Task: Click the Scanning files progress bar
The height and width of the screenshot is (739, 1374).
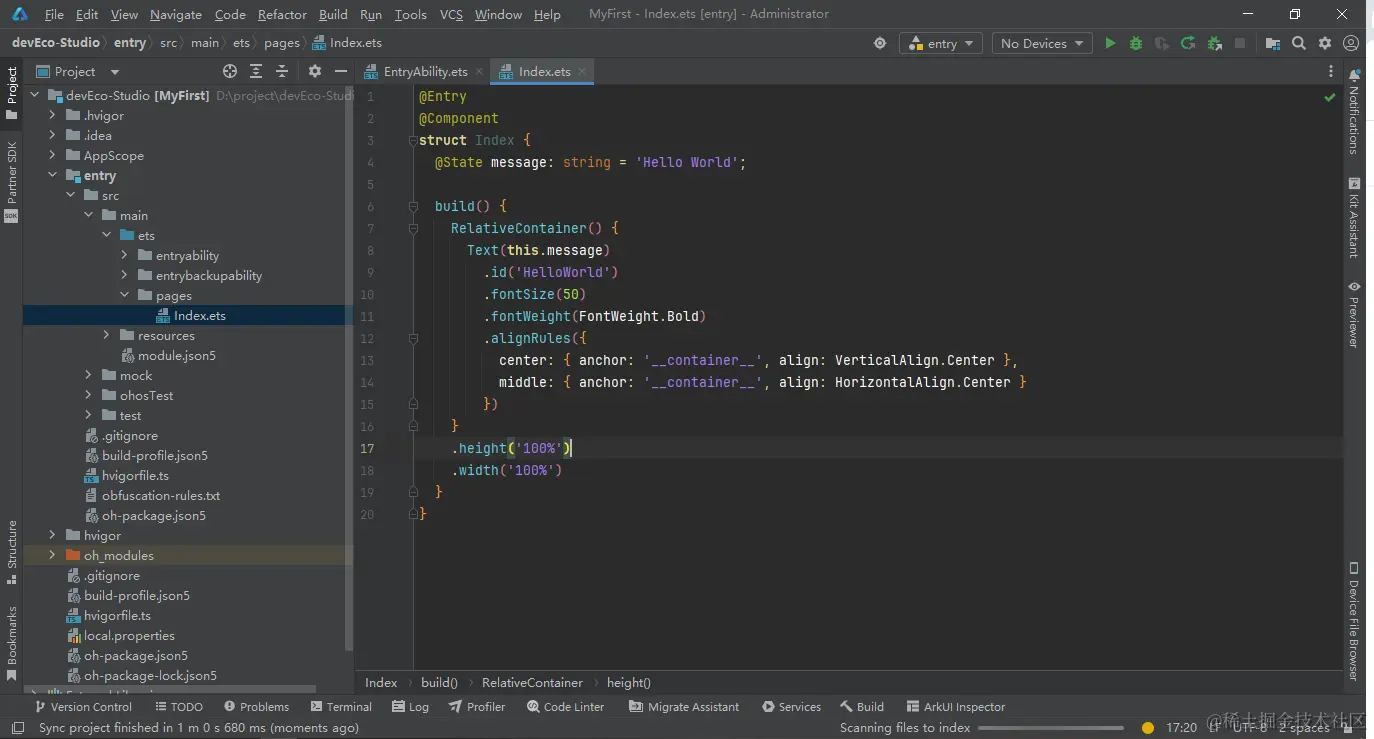Action: [x=1051, y=728]
